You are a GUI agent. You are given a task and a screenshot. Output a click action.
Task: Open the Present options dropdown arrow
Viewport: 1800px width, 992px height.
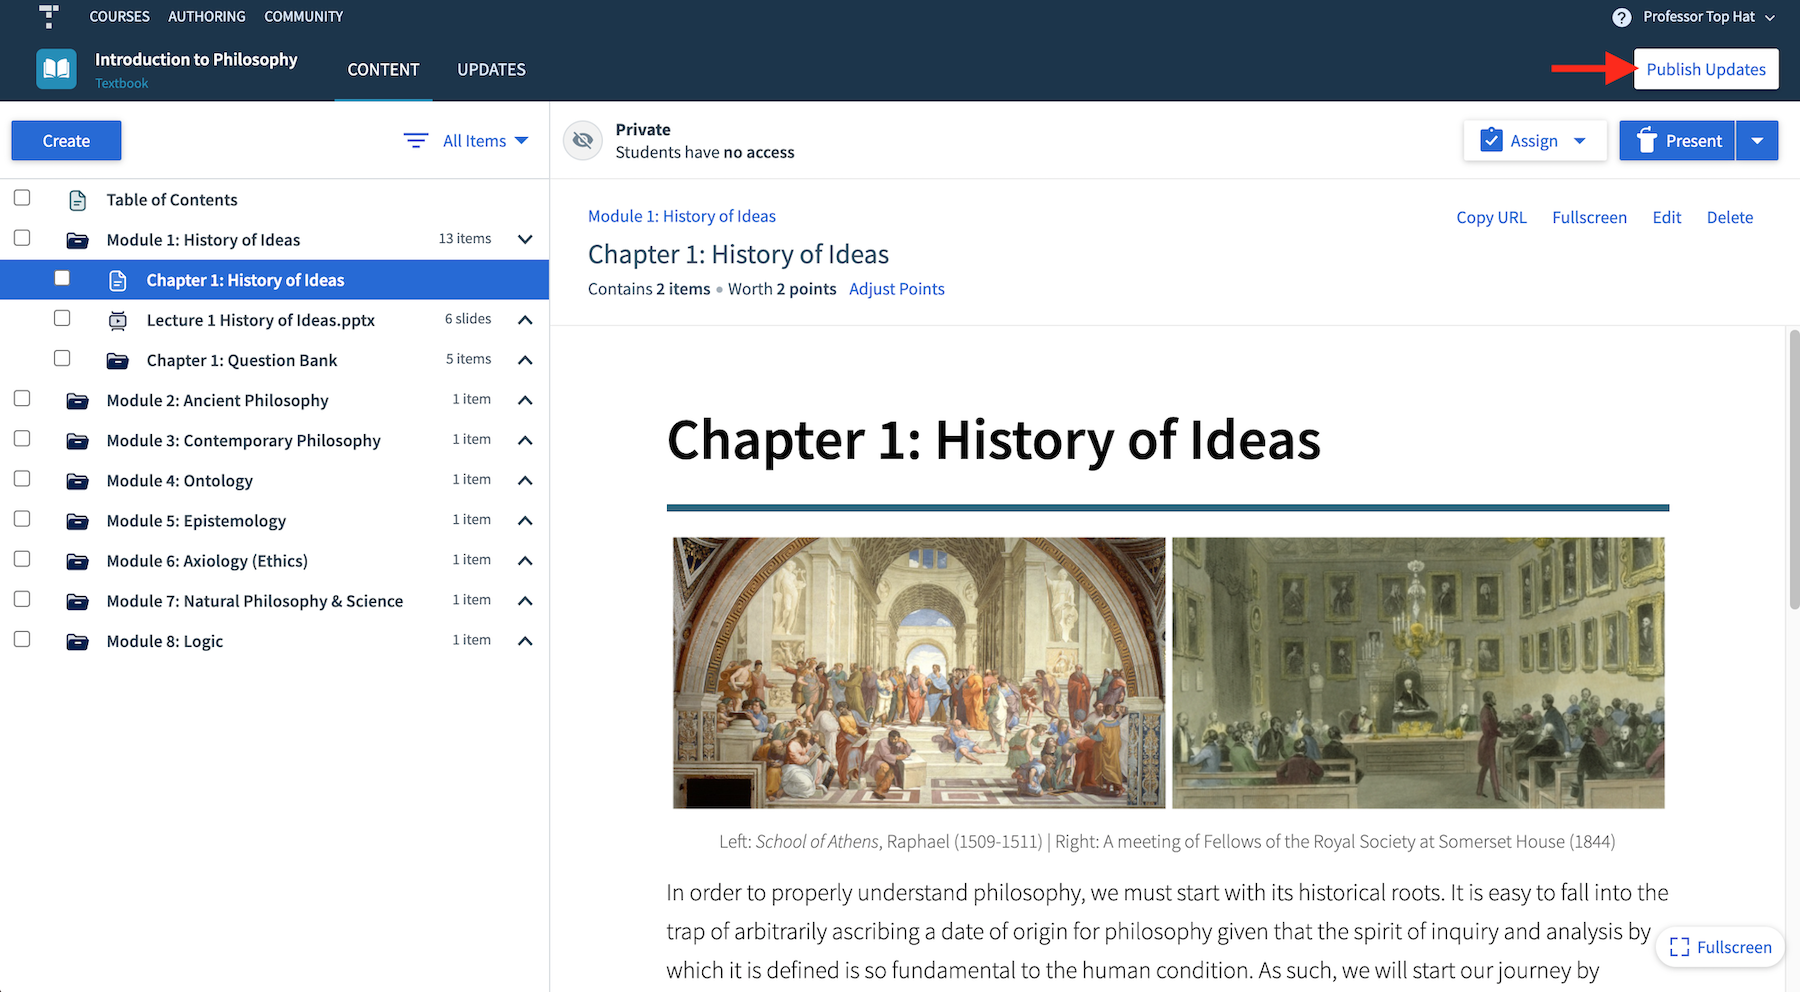(x=1757, y=141)
